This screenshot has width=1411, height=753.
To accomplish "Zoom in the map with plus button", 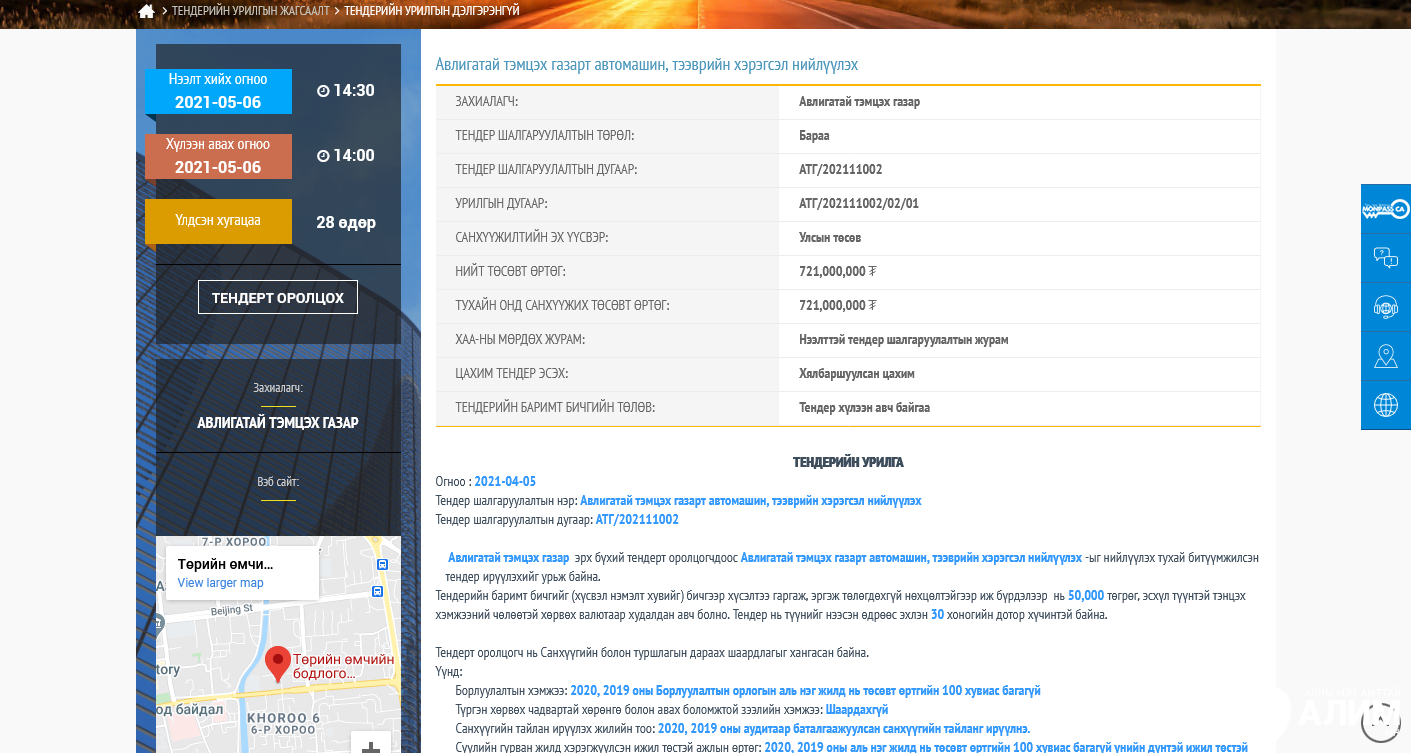I will click(370, 746).
